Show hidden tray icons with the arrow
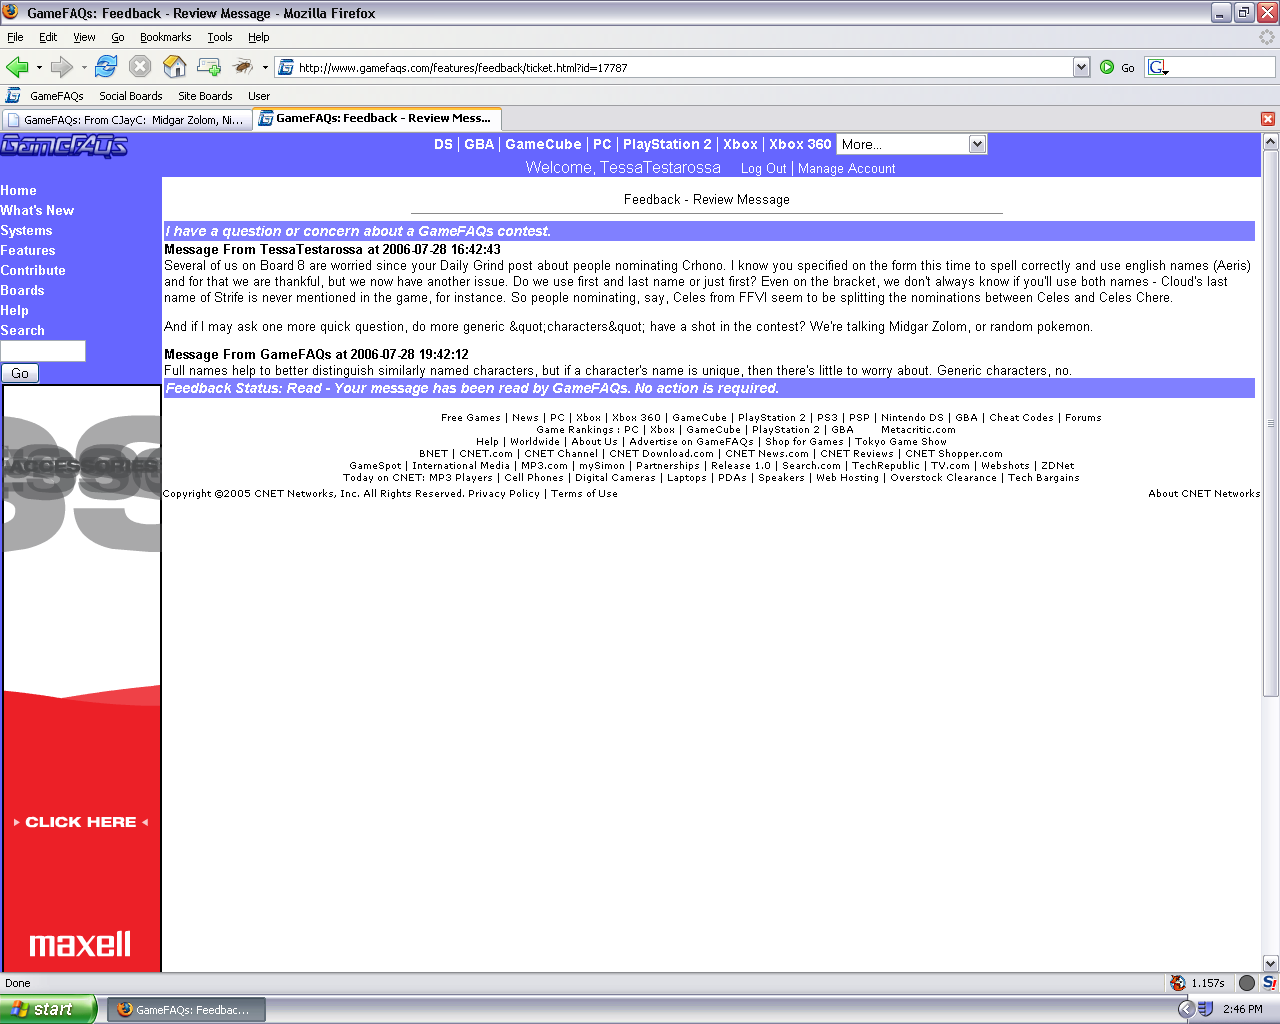This screenshot has width=1280, height=1024. click(x=1186, y=1009)
